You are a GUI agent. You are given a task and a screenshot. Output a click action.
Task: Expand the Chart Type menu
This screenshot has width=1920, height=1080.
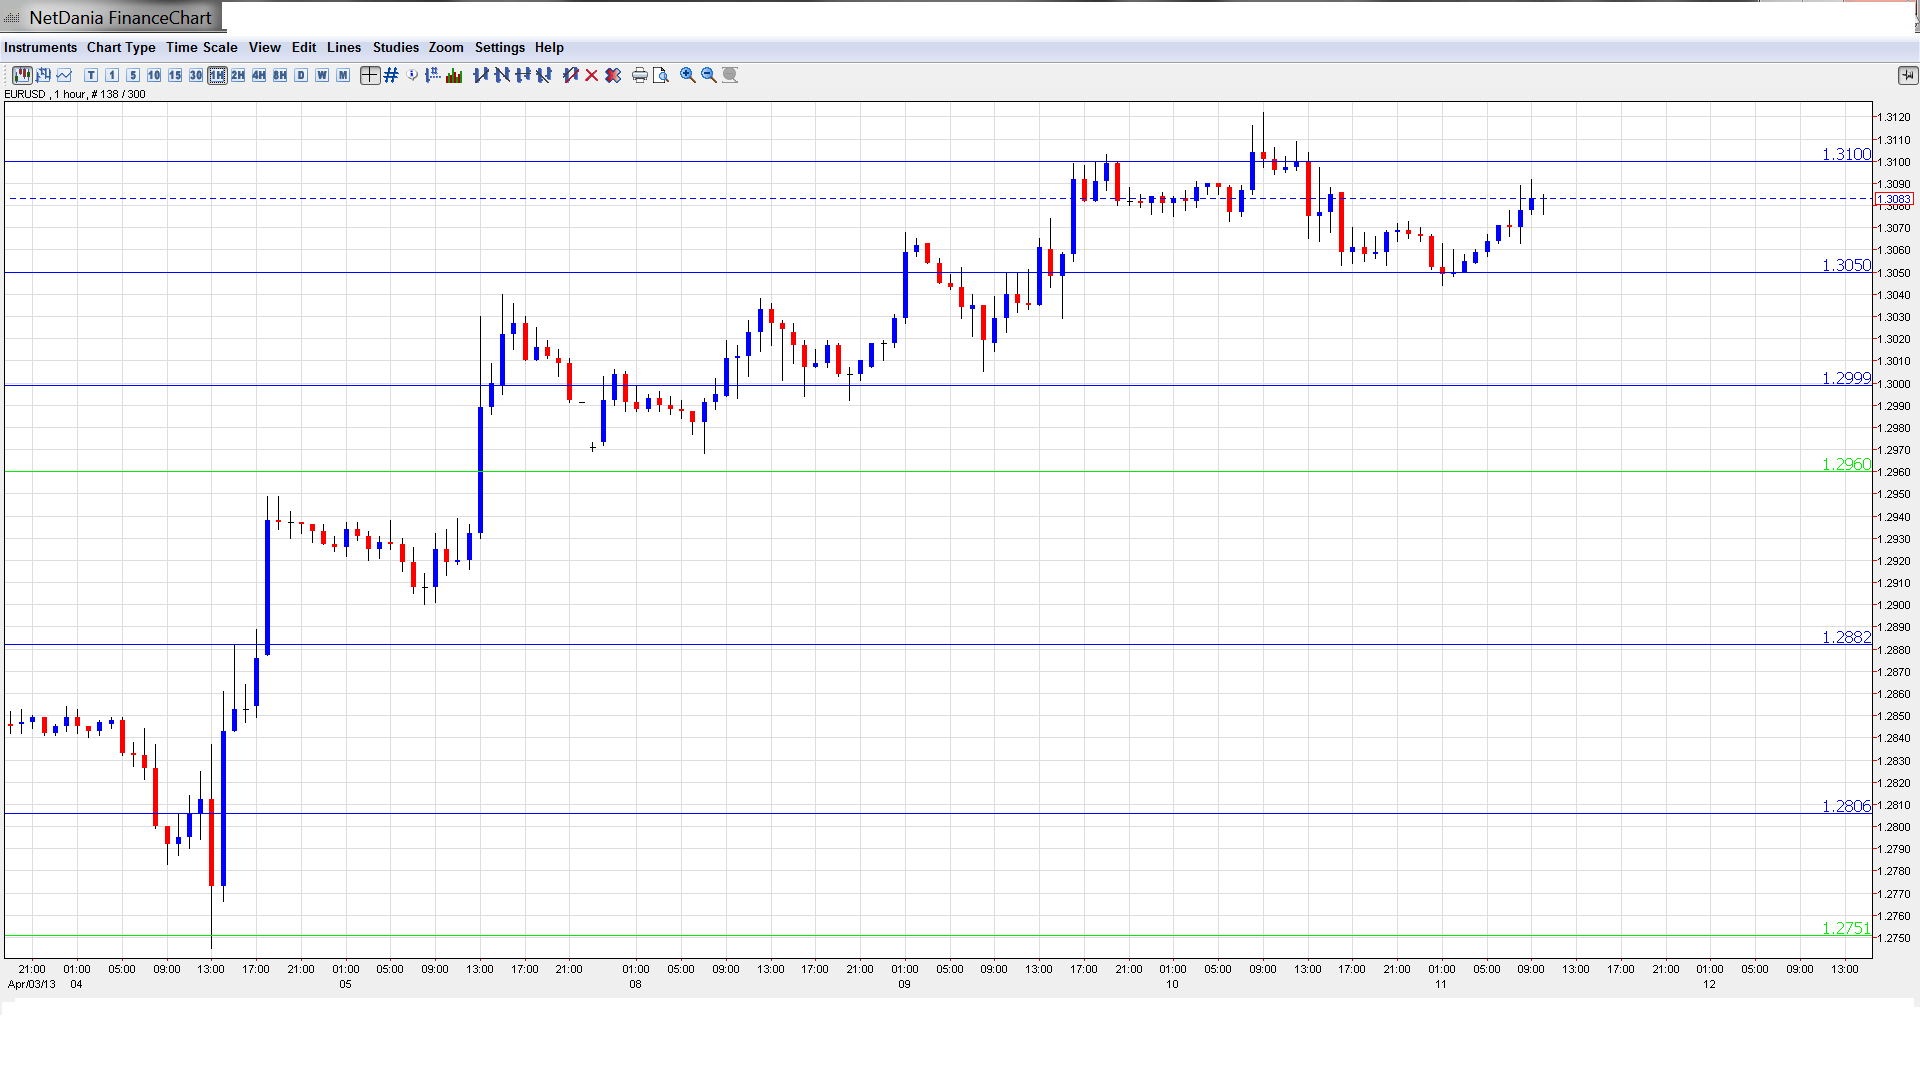(x=121, y=47)
